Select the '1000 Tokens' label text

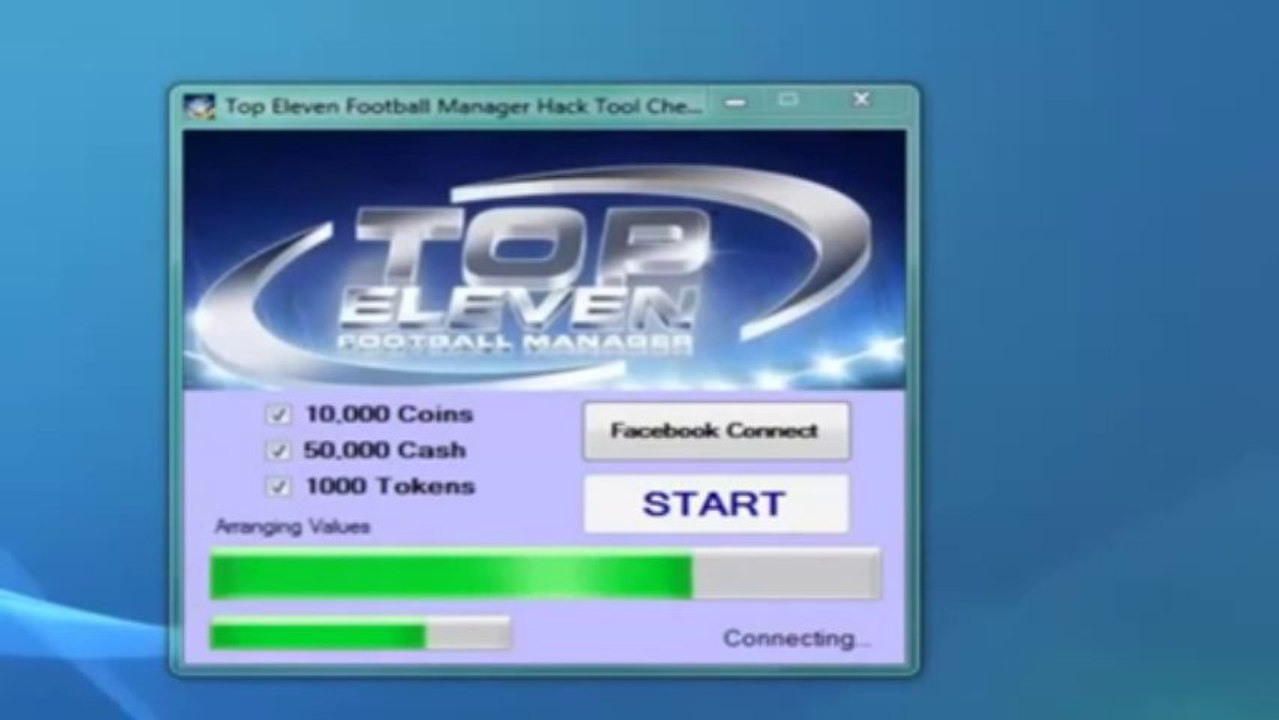coord(390,486)
